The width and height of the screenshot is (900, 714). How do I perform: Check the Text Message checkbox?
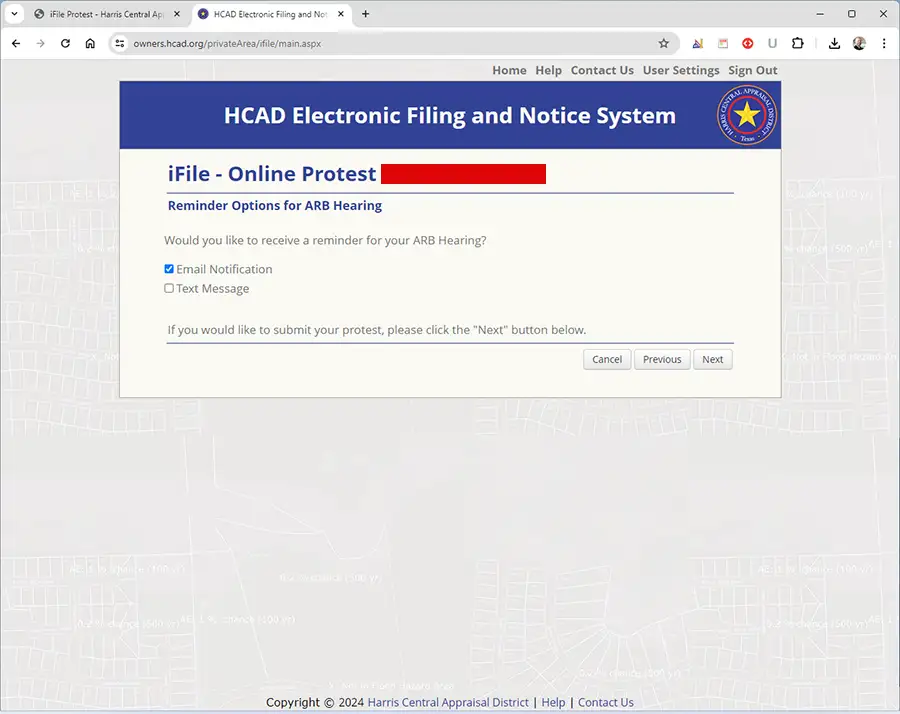point(169,288)
